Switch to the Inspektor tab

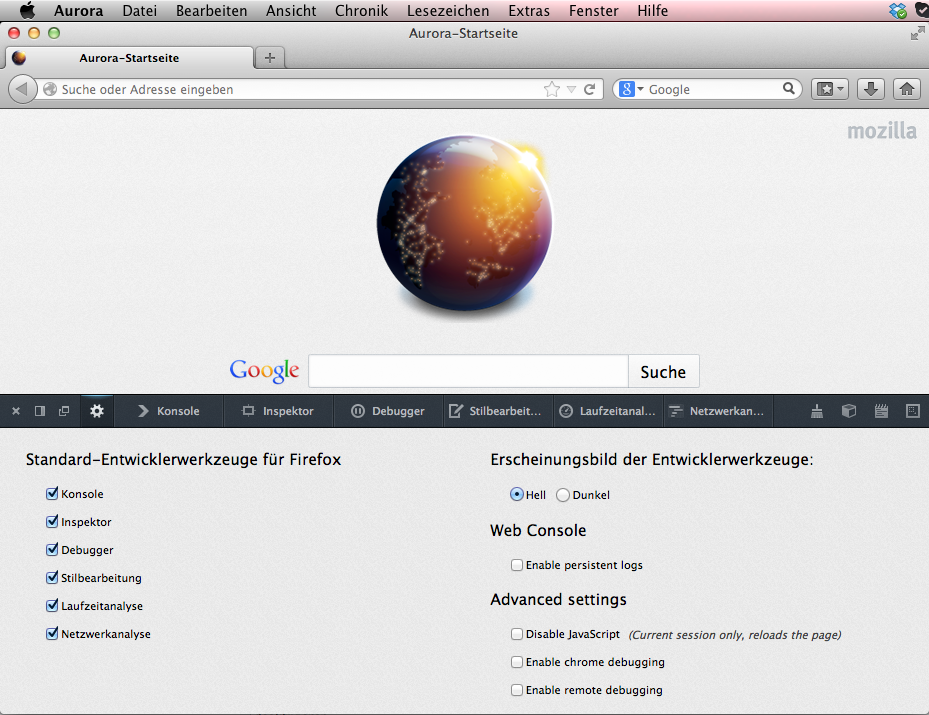(x=278, y=411)
